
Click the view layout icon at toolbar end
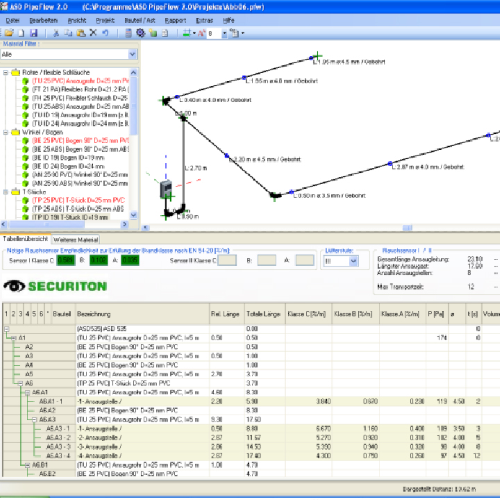click(x=235, y=33)
